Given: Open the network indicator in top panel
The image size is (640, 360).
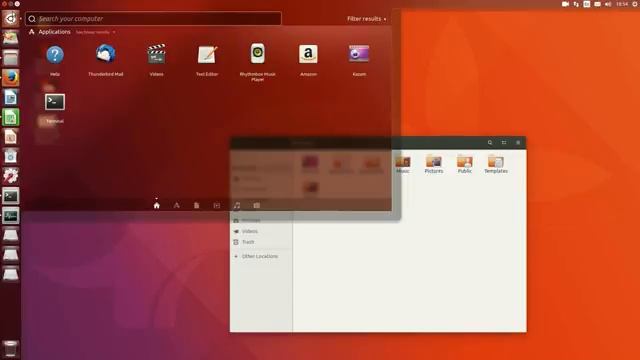Looking at the screenshot, I should (x=576, y=4).
